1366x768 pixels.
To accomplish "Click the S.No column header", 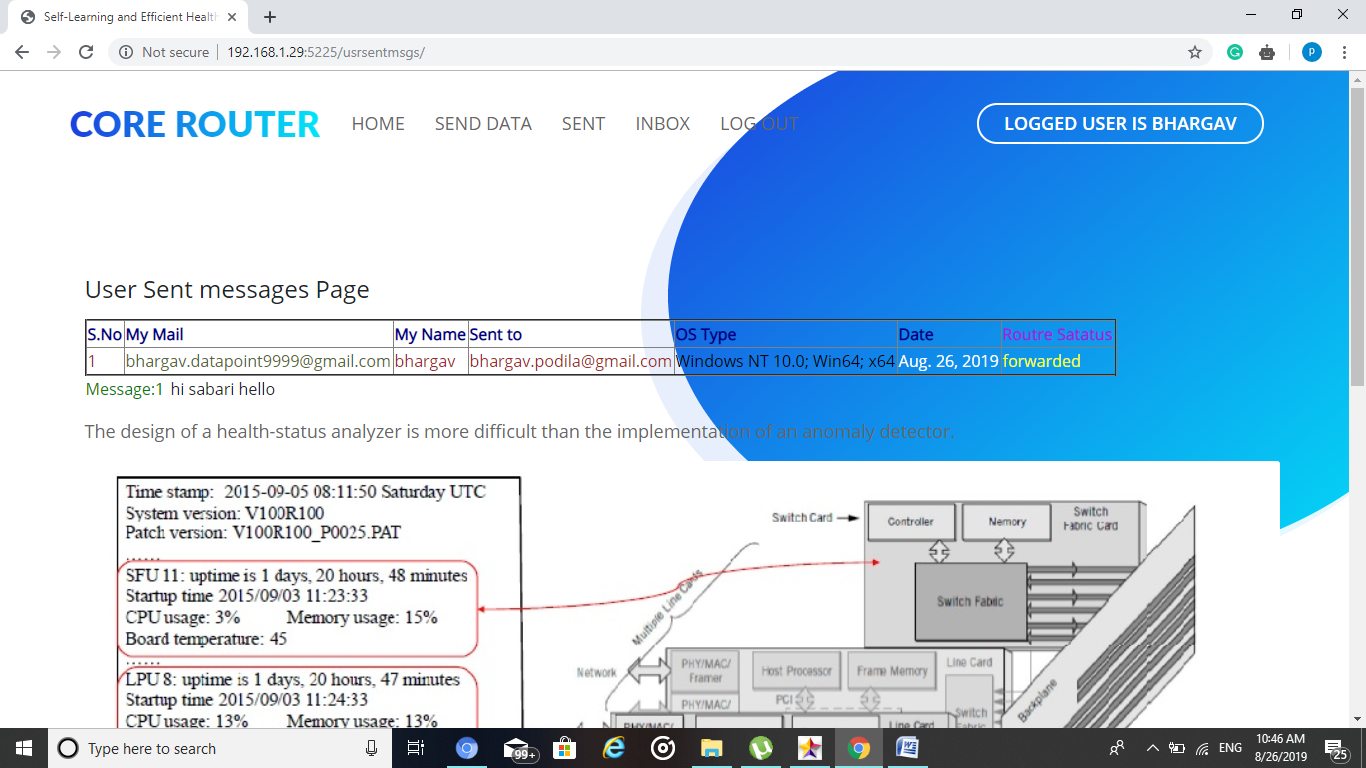I will tap(105, 334).
